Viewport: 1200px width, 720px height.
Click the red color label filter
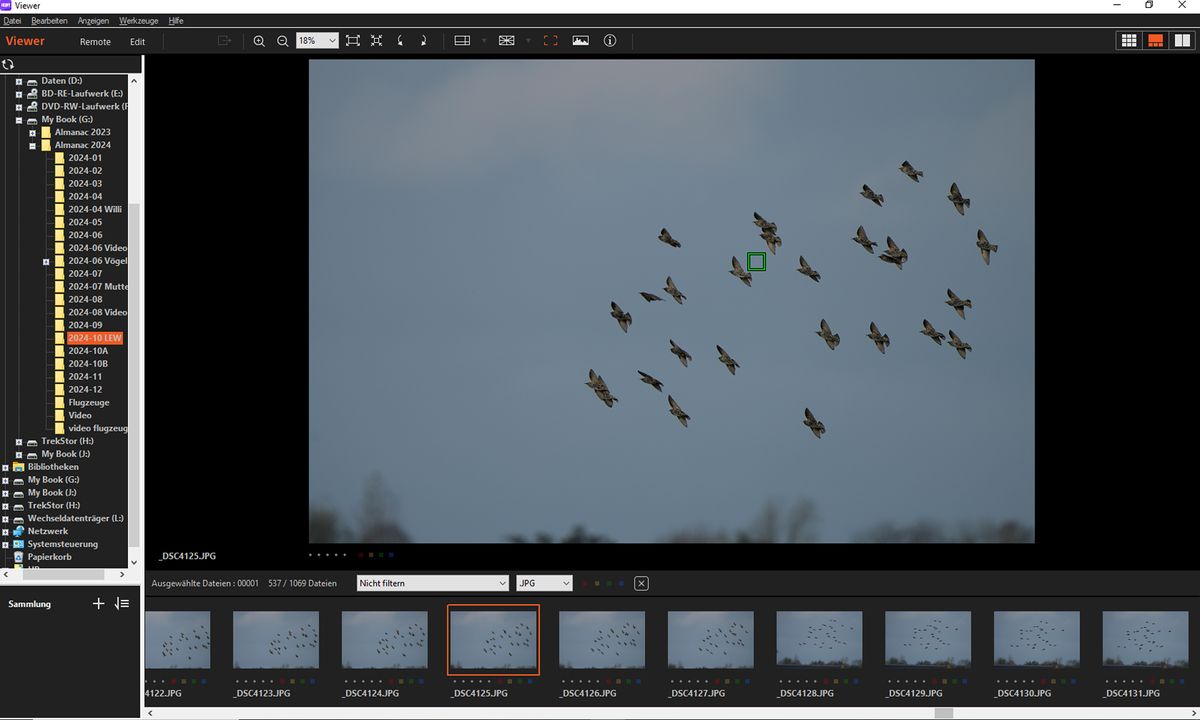(584, 583)
